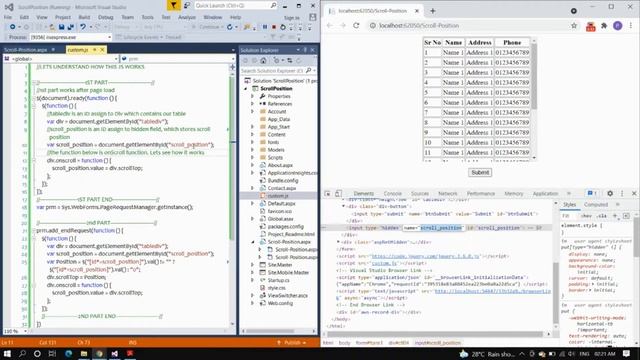This screenshot has height=360, width=640.
Task: Open Windows Start menu
Action: tap(7, 353)
